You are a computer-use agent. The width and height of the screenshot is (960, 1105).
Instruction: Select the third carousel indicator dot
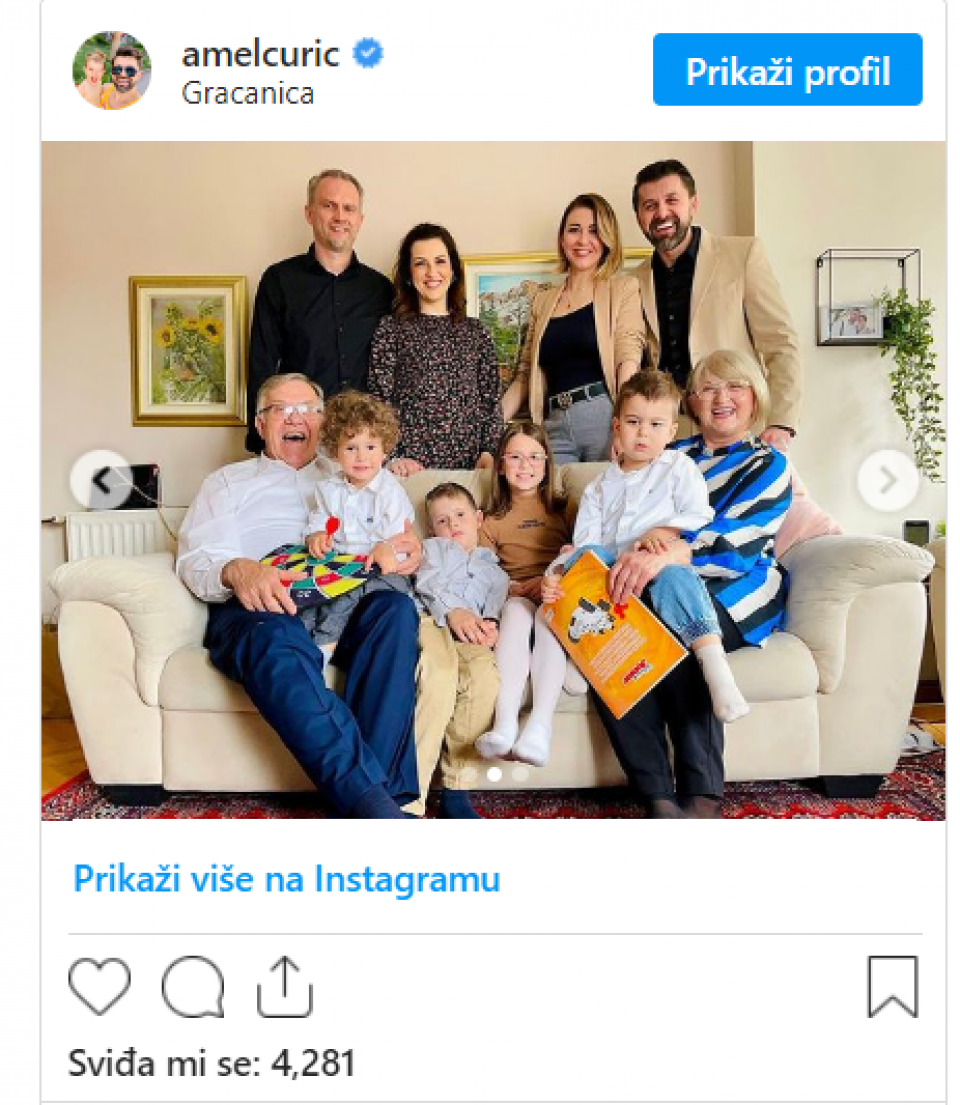click(520, 774)
